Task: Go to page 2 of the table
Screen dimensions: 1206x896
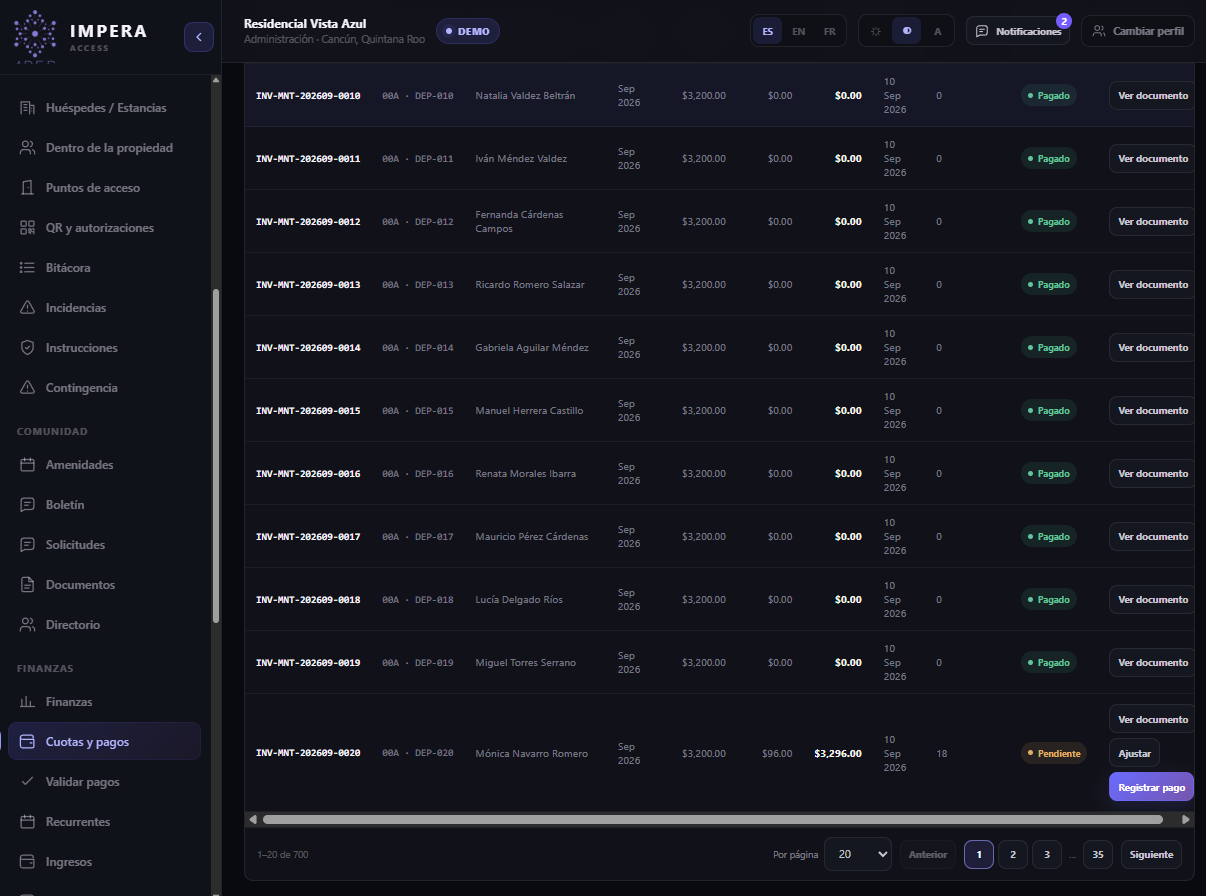Action: click(x=1013, y=855)
